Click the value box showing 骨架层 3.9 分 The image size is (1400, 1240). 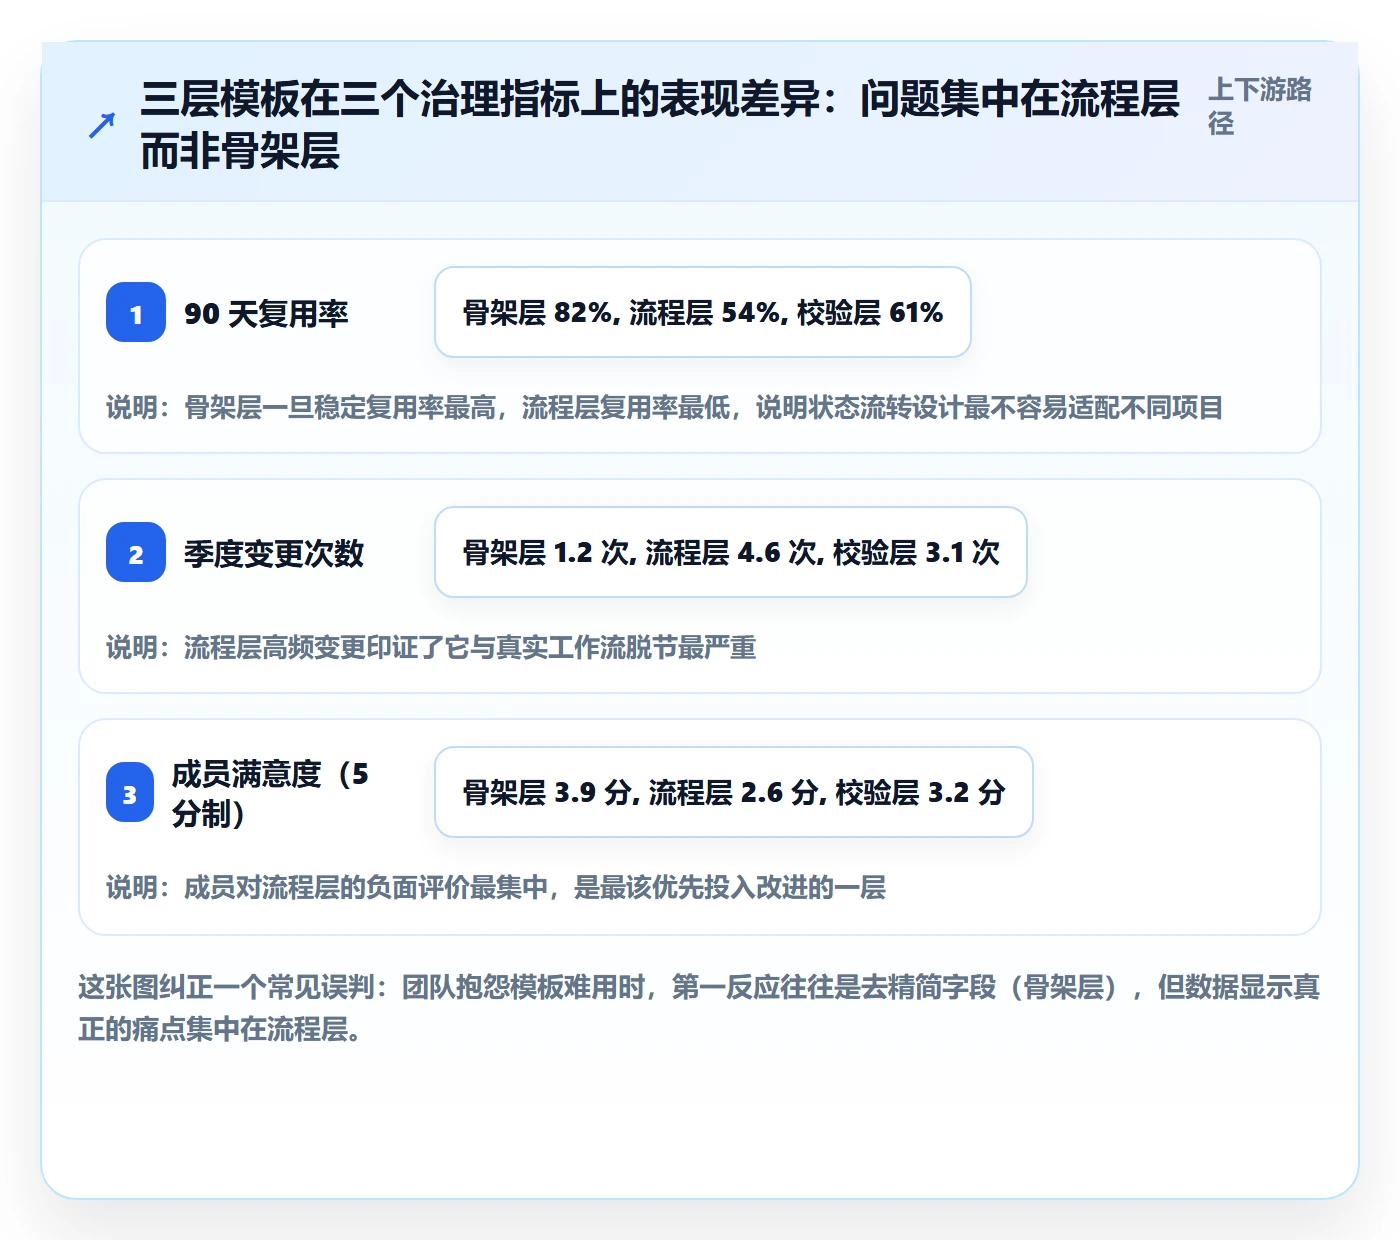click(734, 792)
